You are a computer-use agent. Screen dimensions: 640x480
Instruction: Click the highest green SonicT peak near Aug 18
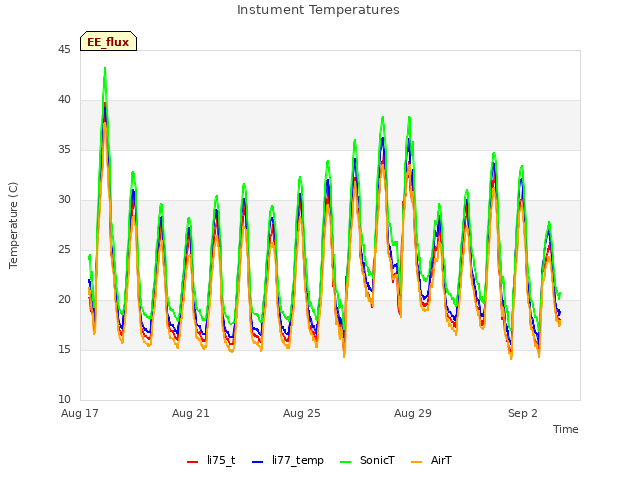pyautogui.click(x=105, y=69)
